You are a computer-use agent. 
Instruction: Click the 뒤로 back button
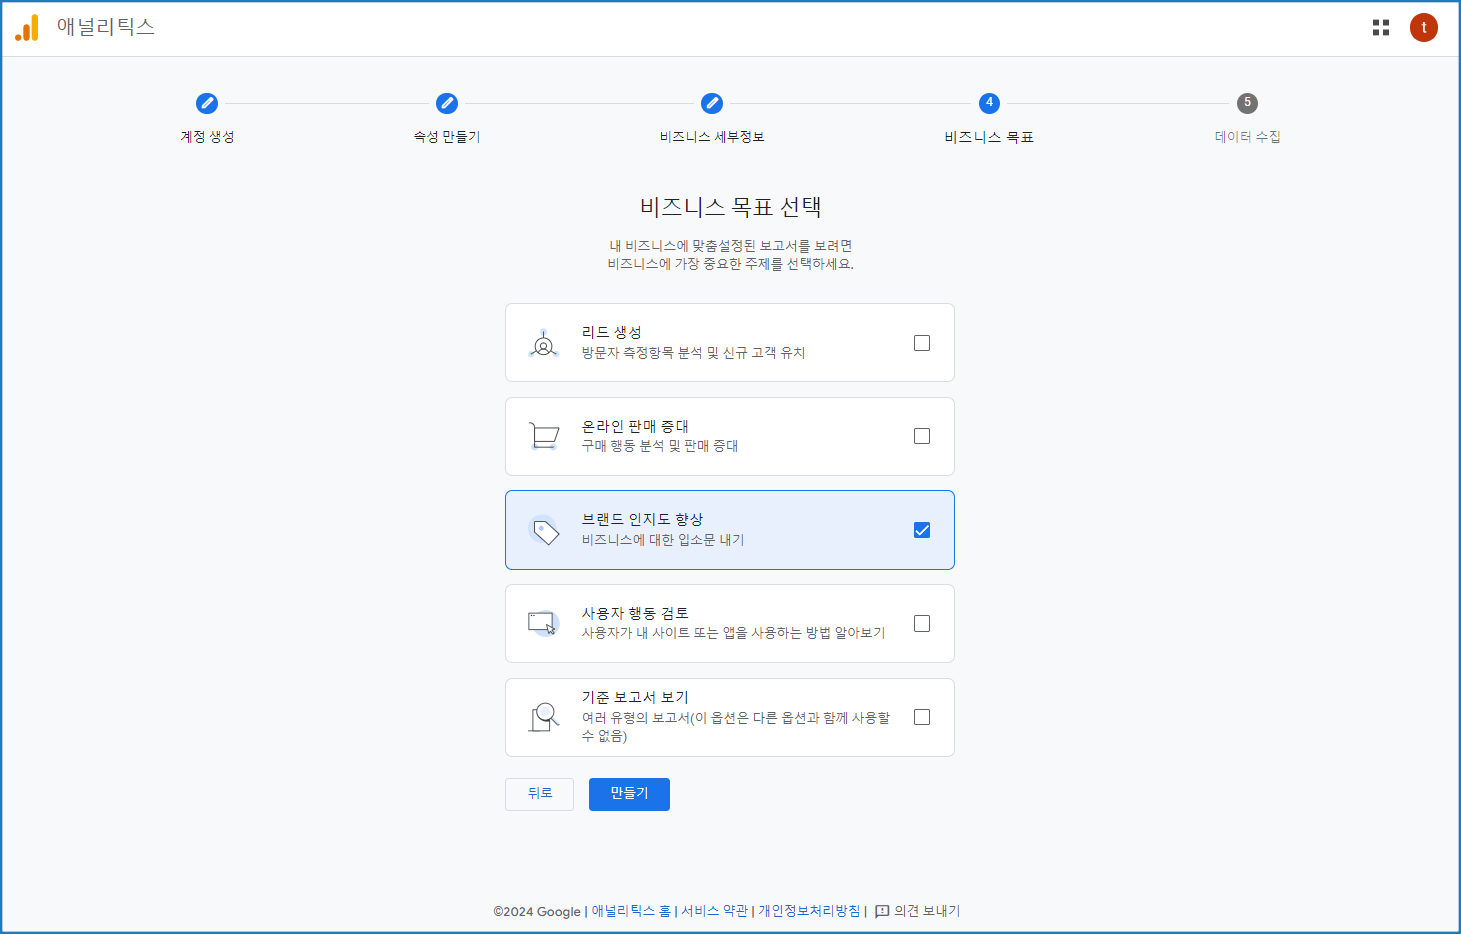539,794
